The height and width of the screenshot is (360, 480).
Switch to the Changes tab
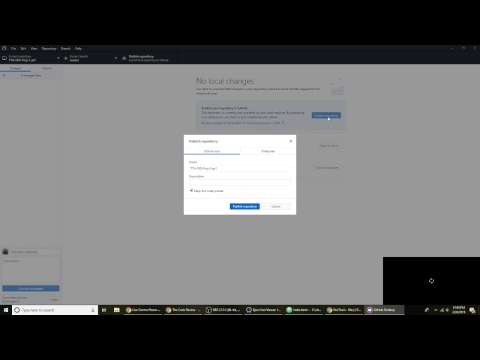point(15,68)
